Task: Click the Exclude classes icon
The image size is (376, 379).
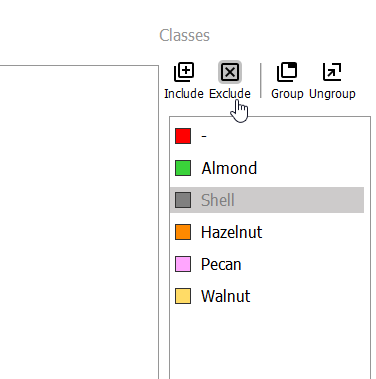Action: pos(230,72)
